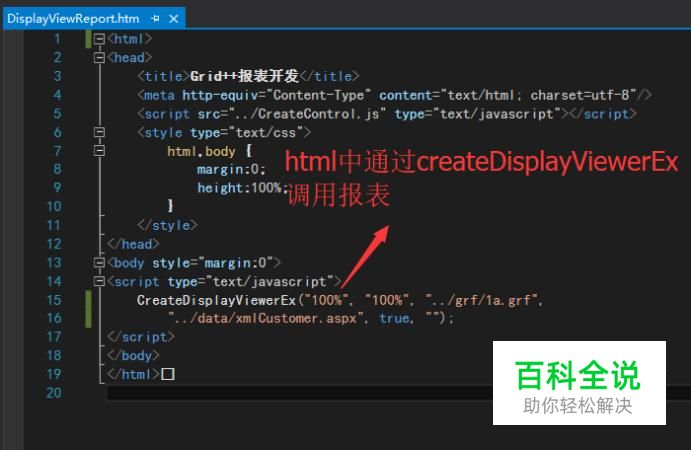Click the "Content-Type" value

click(x=318, y=95)
